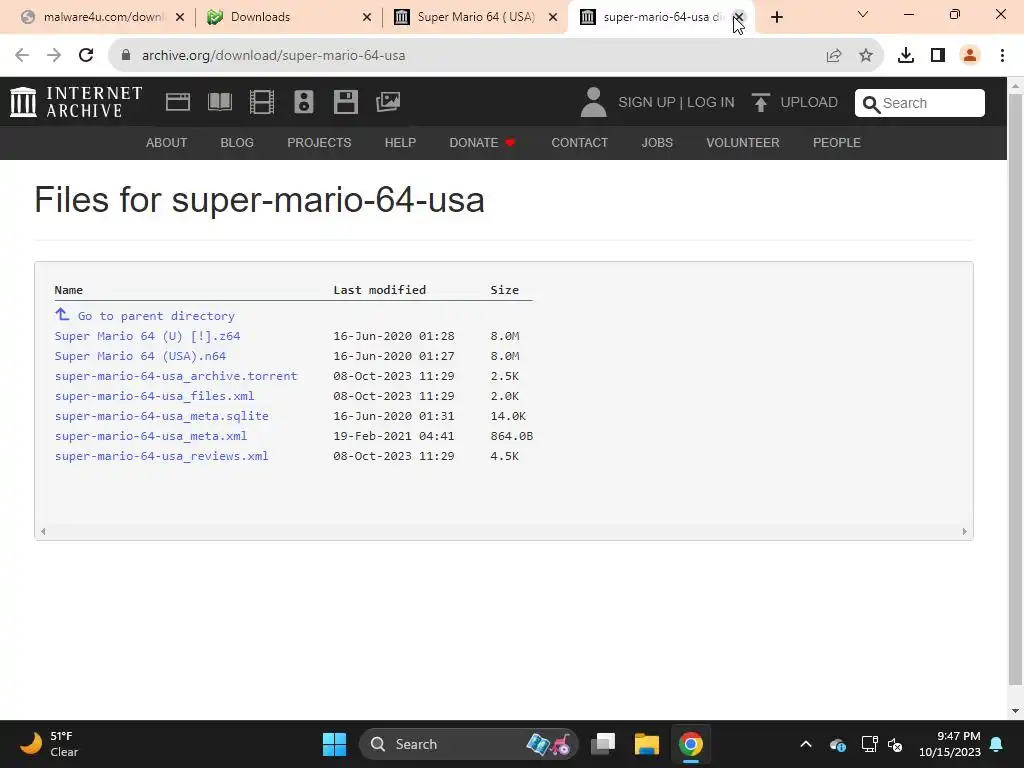1024x768 pixels.
Task: Open super-mario-64-usa_archive.torrent link
Action: pos(176,376)
